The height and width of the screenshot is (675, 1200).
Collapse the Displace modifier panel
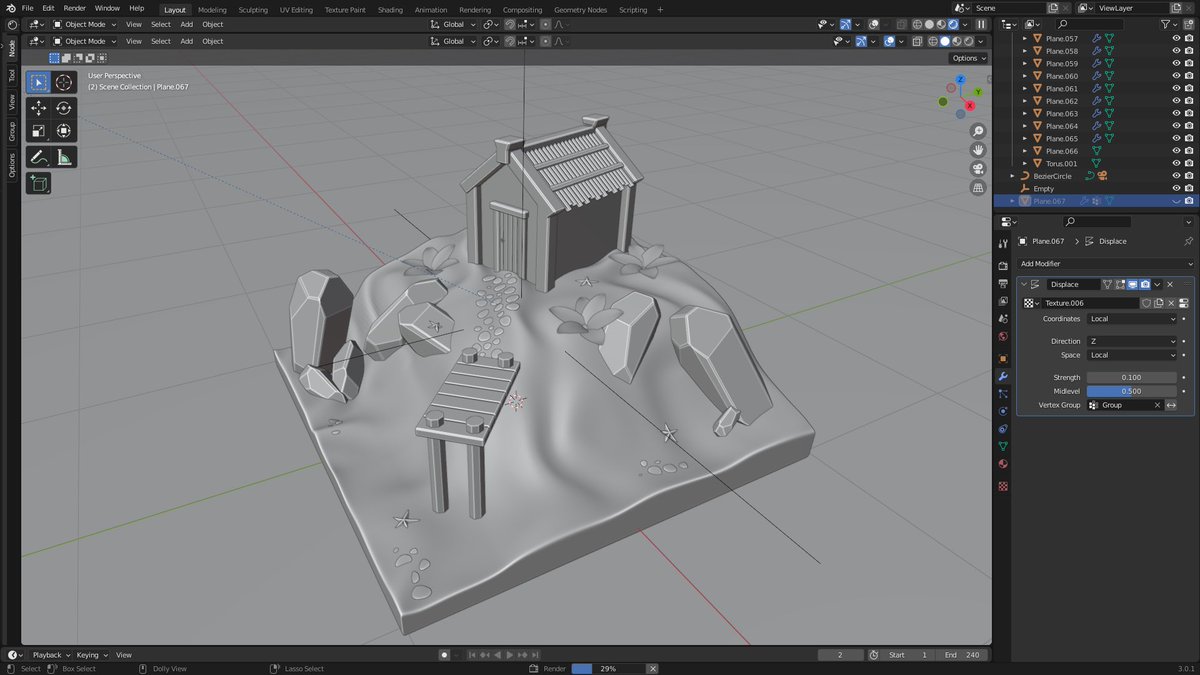1023,284
